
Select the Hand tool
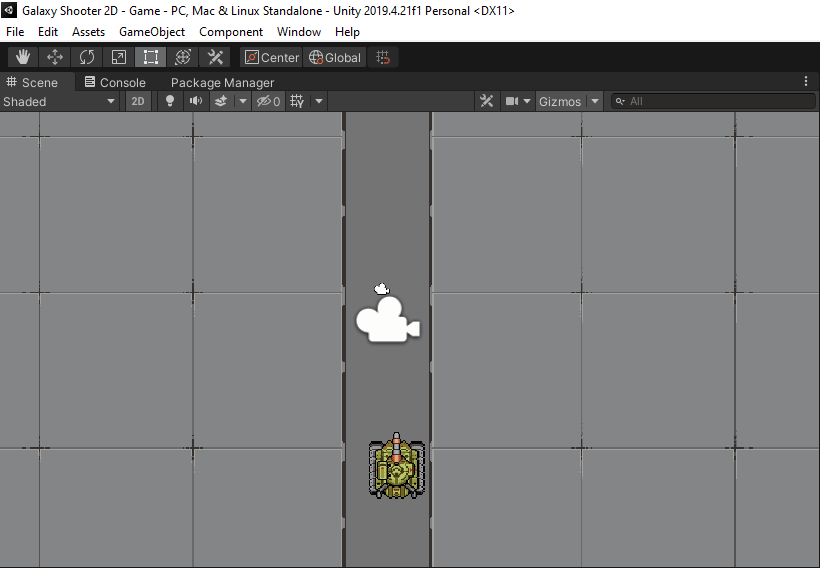pyautogui.click(x=22, y=57)
